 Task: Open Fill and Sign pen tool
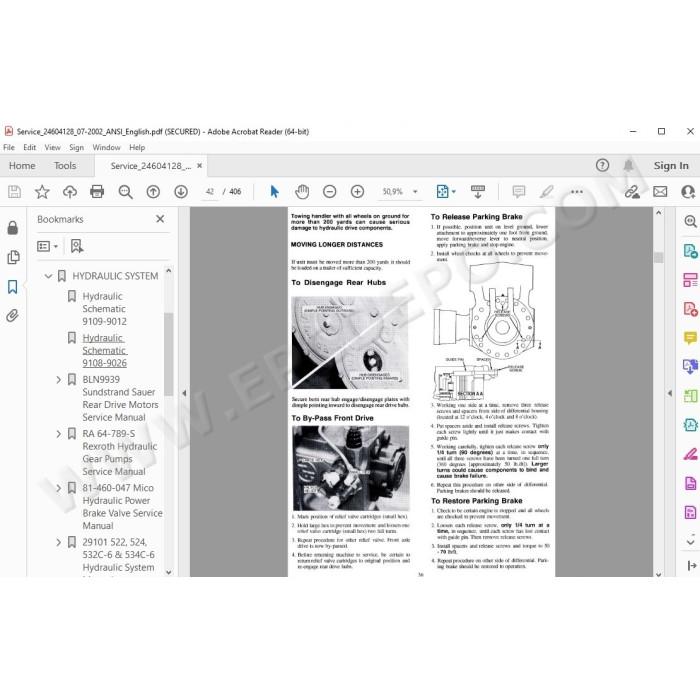point(690,454)
